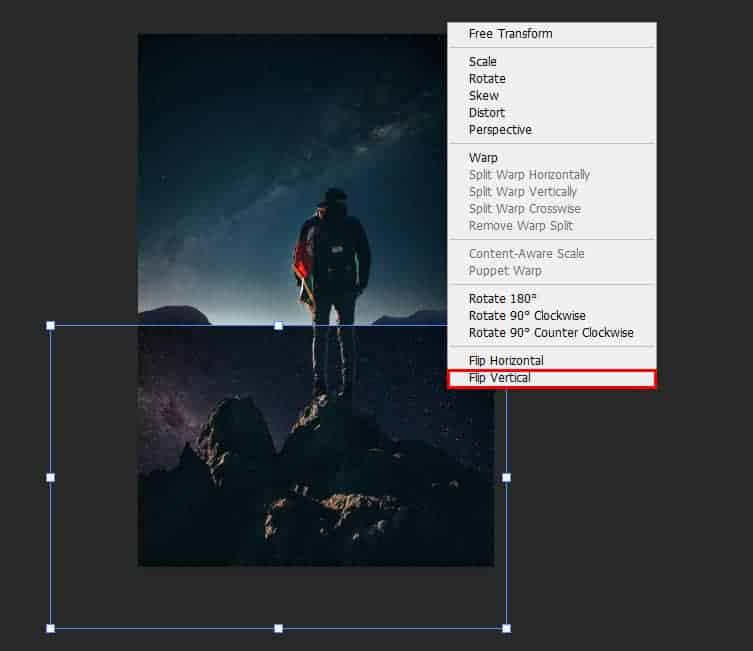Click the top-center transform edge handle

coord(278,326)
